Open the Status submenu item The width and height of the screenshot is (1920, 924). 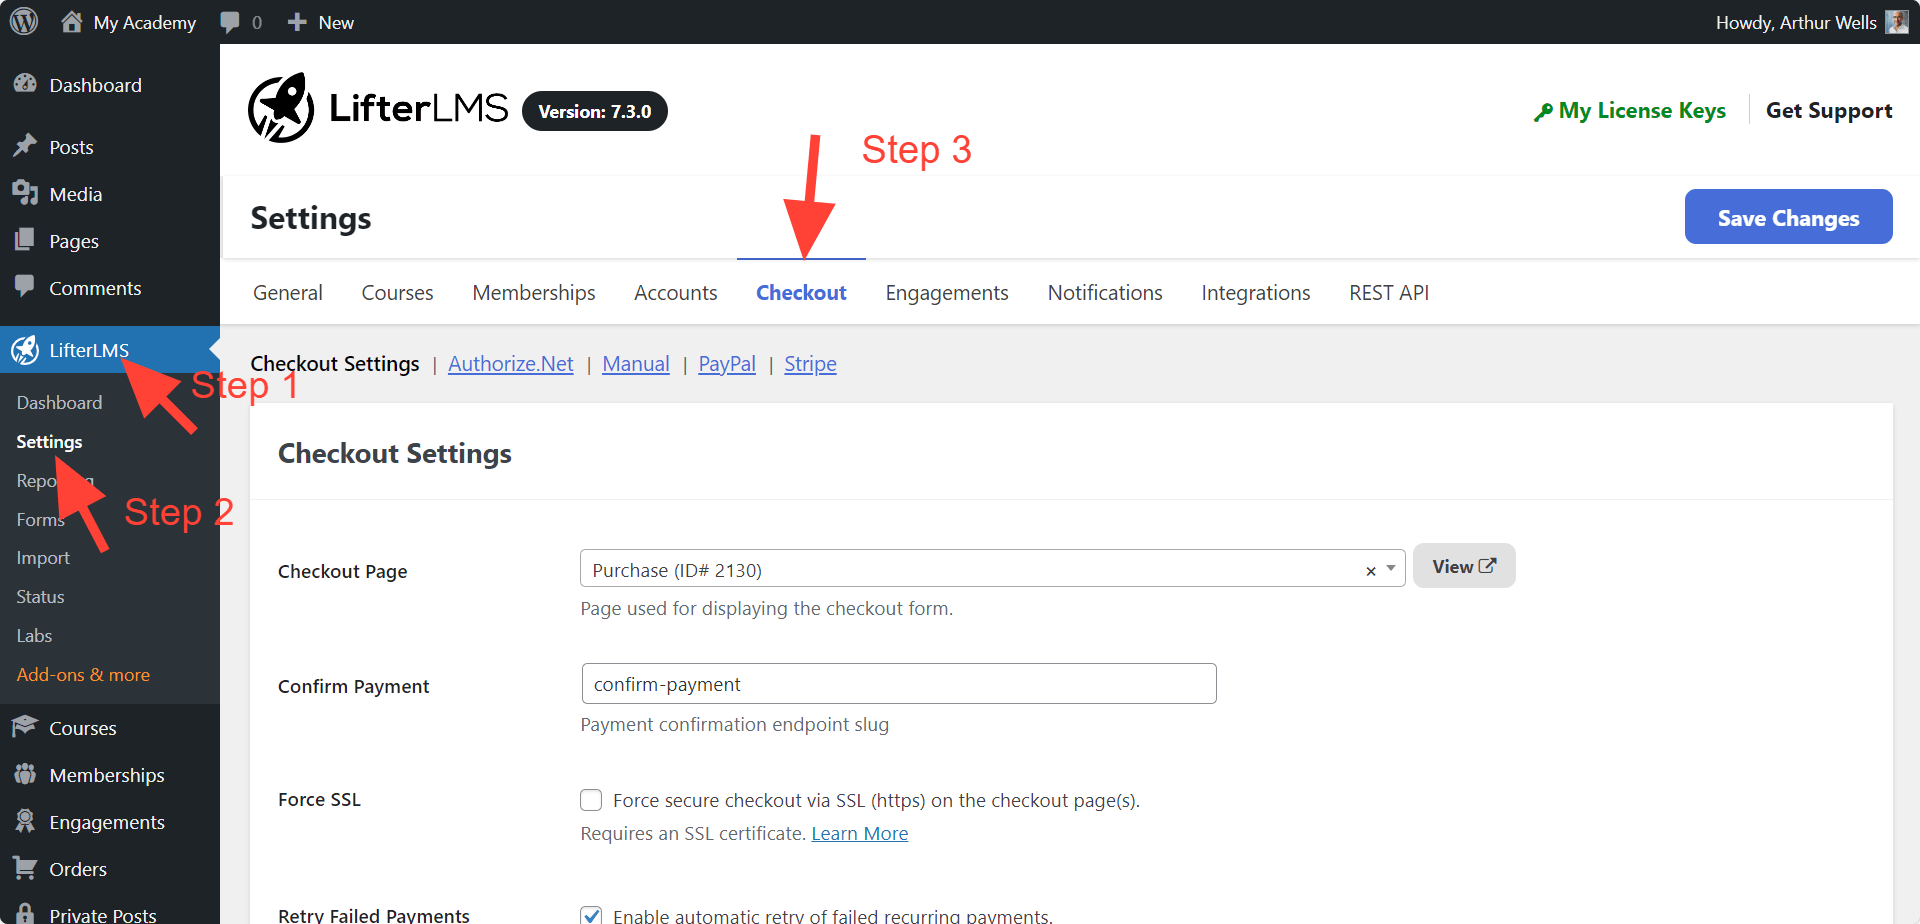40,597
